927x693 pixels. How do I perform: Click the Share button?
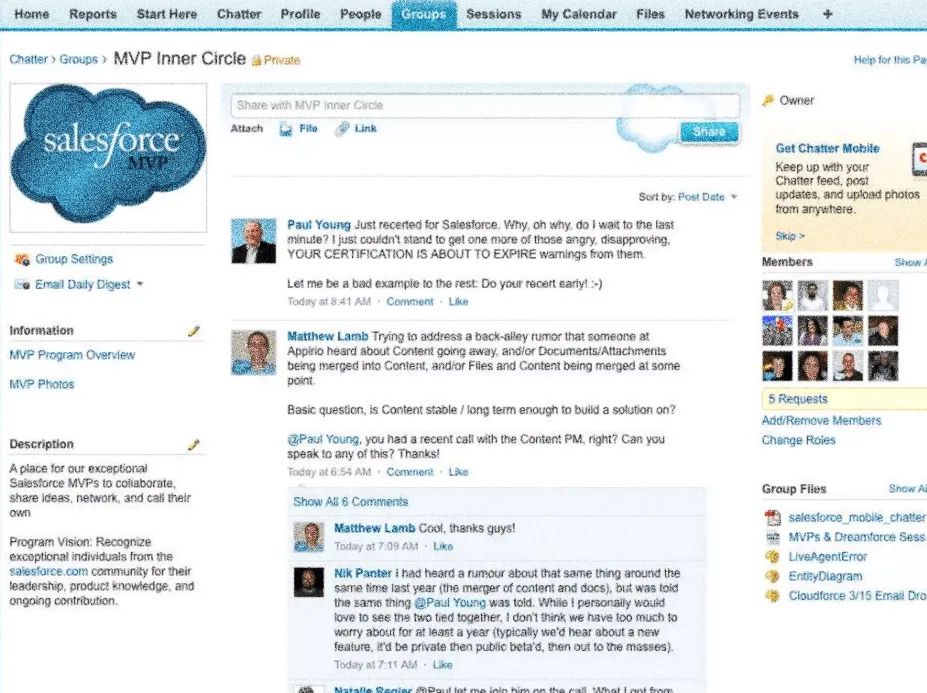point(709,131)
